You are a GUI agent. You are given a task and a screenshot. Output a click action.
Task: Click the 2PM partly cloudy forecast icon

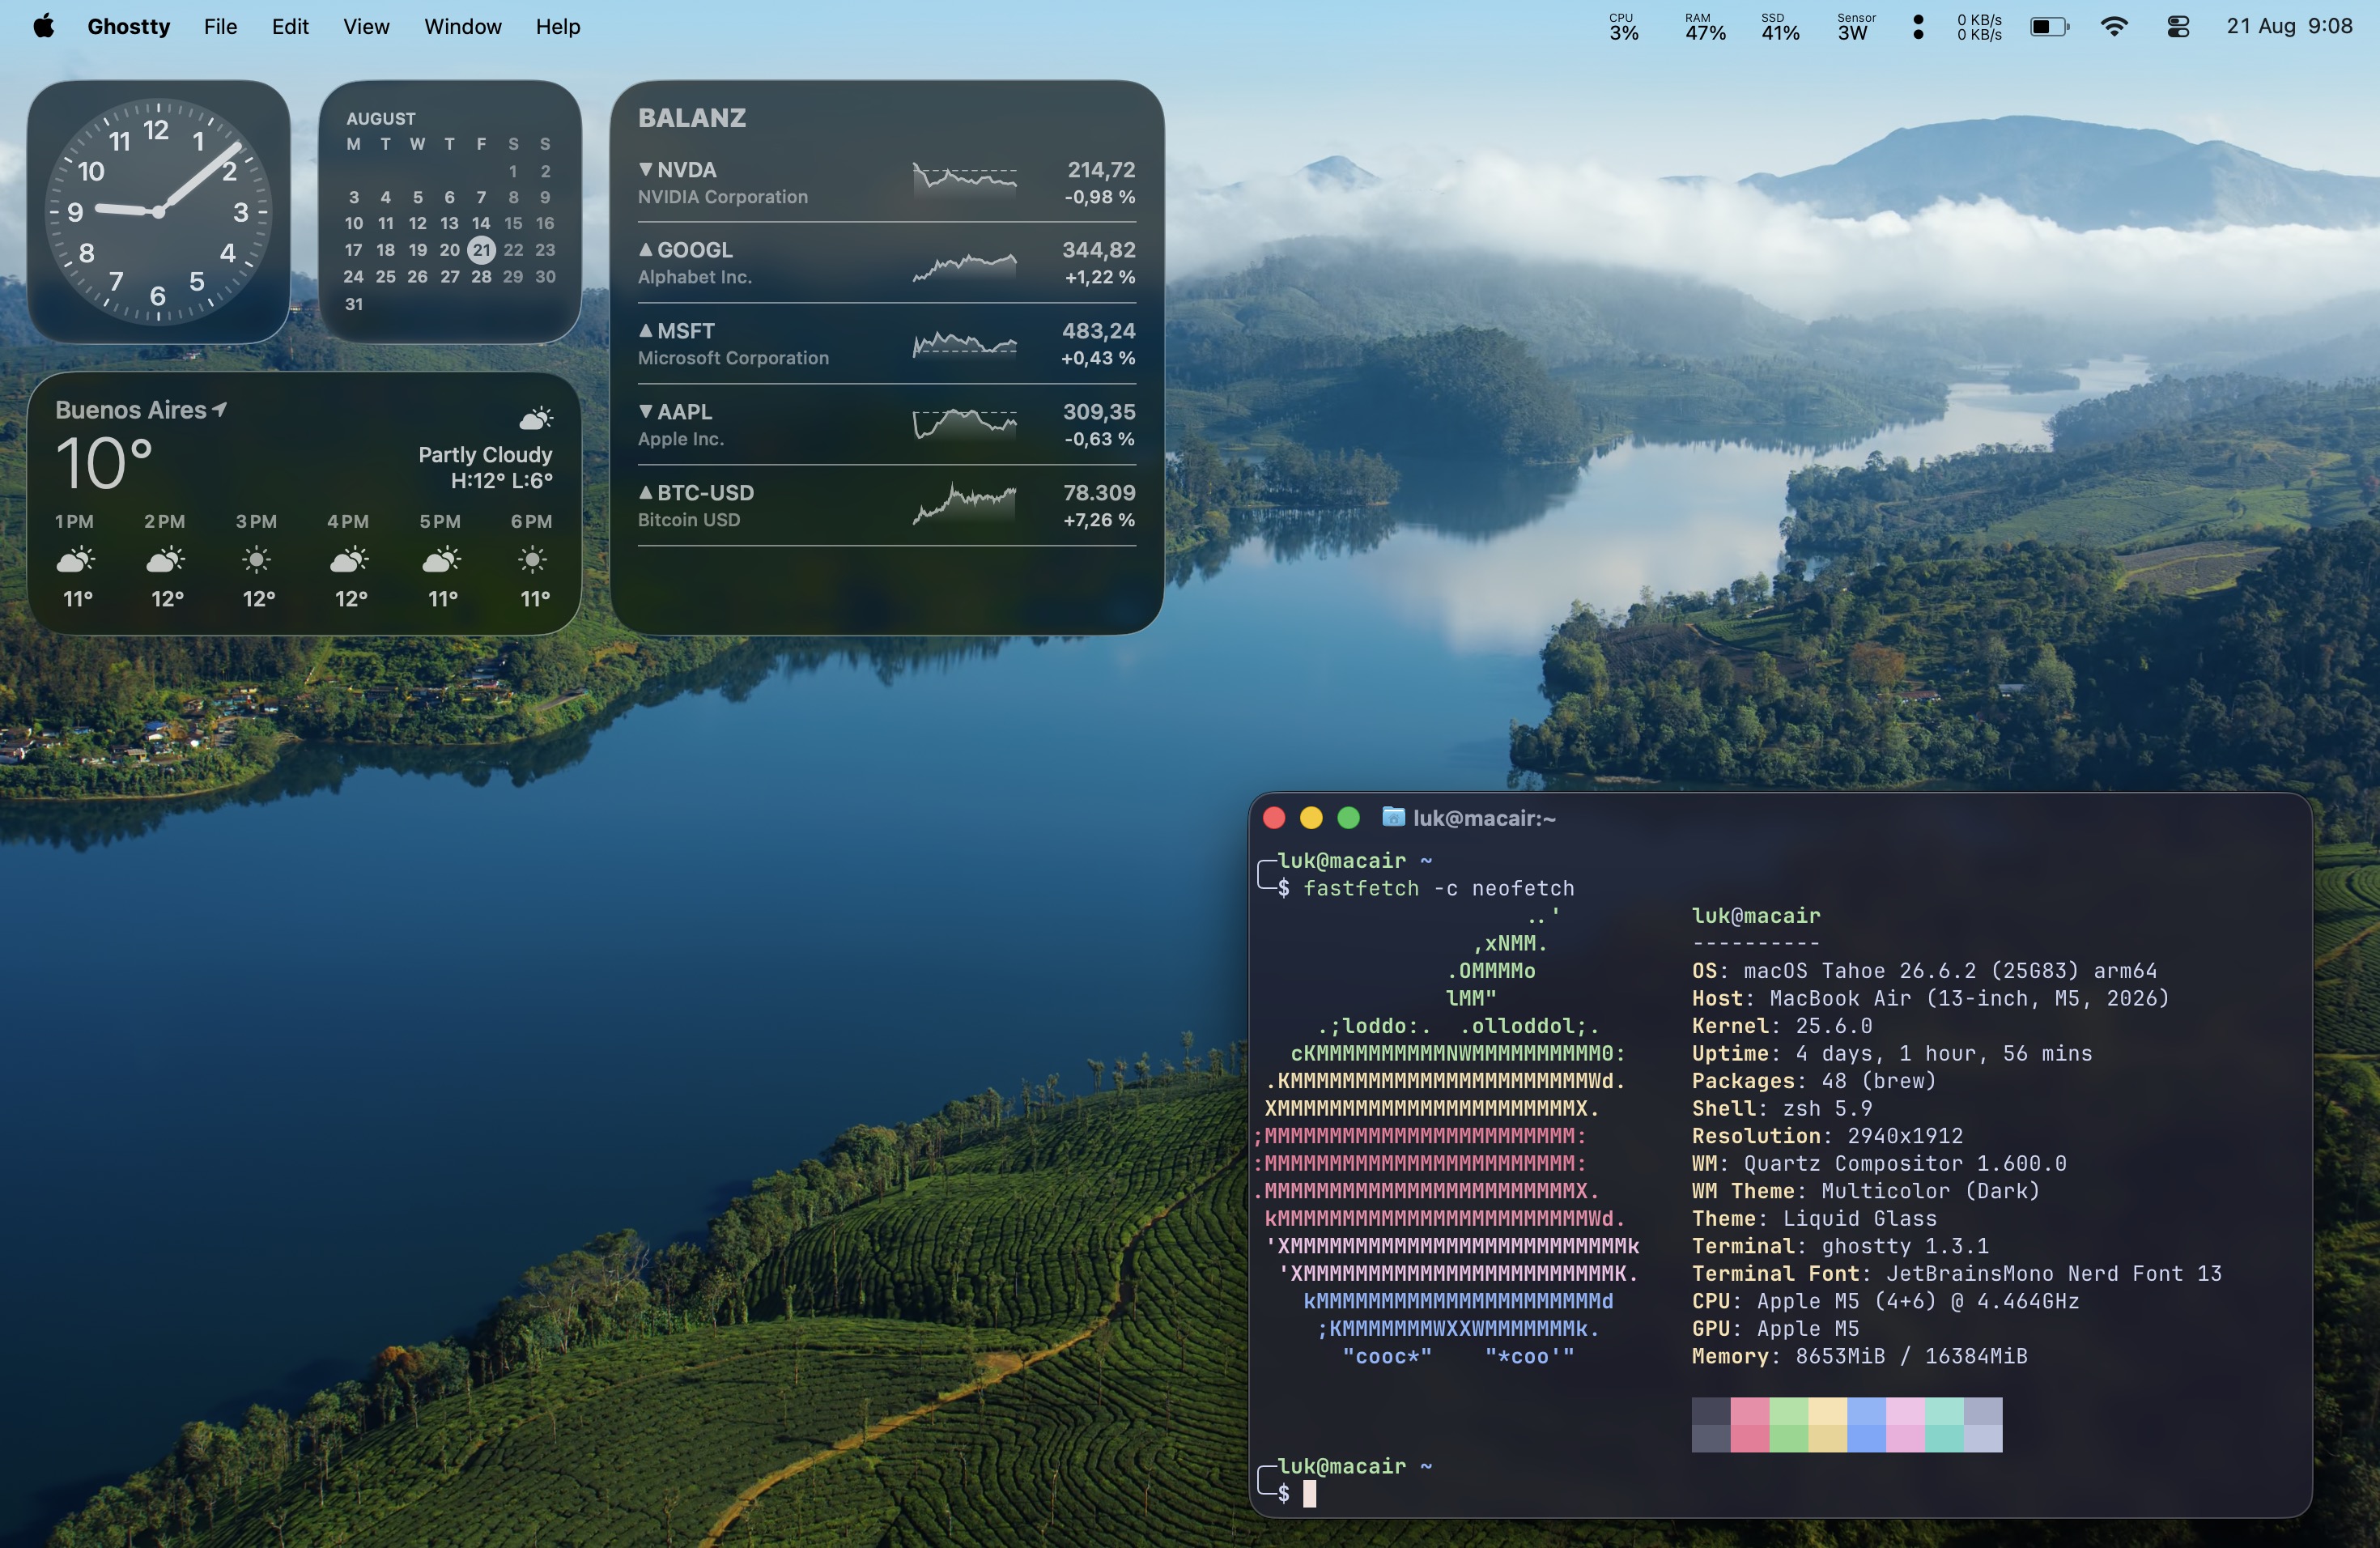(x=166, y=559)
